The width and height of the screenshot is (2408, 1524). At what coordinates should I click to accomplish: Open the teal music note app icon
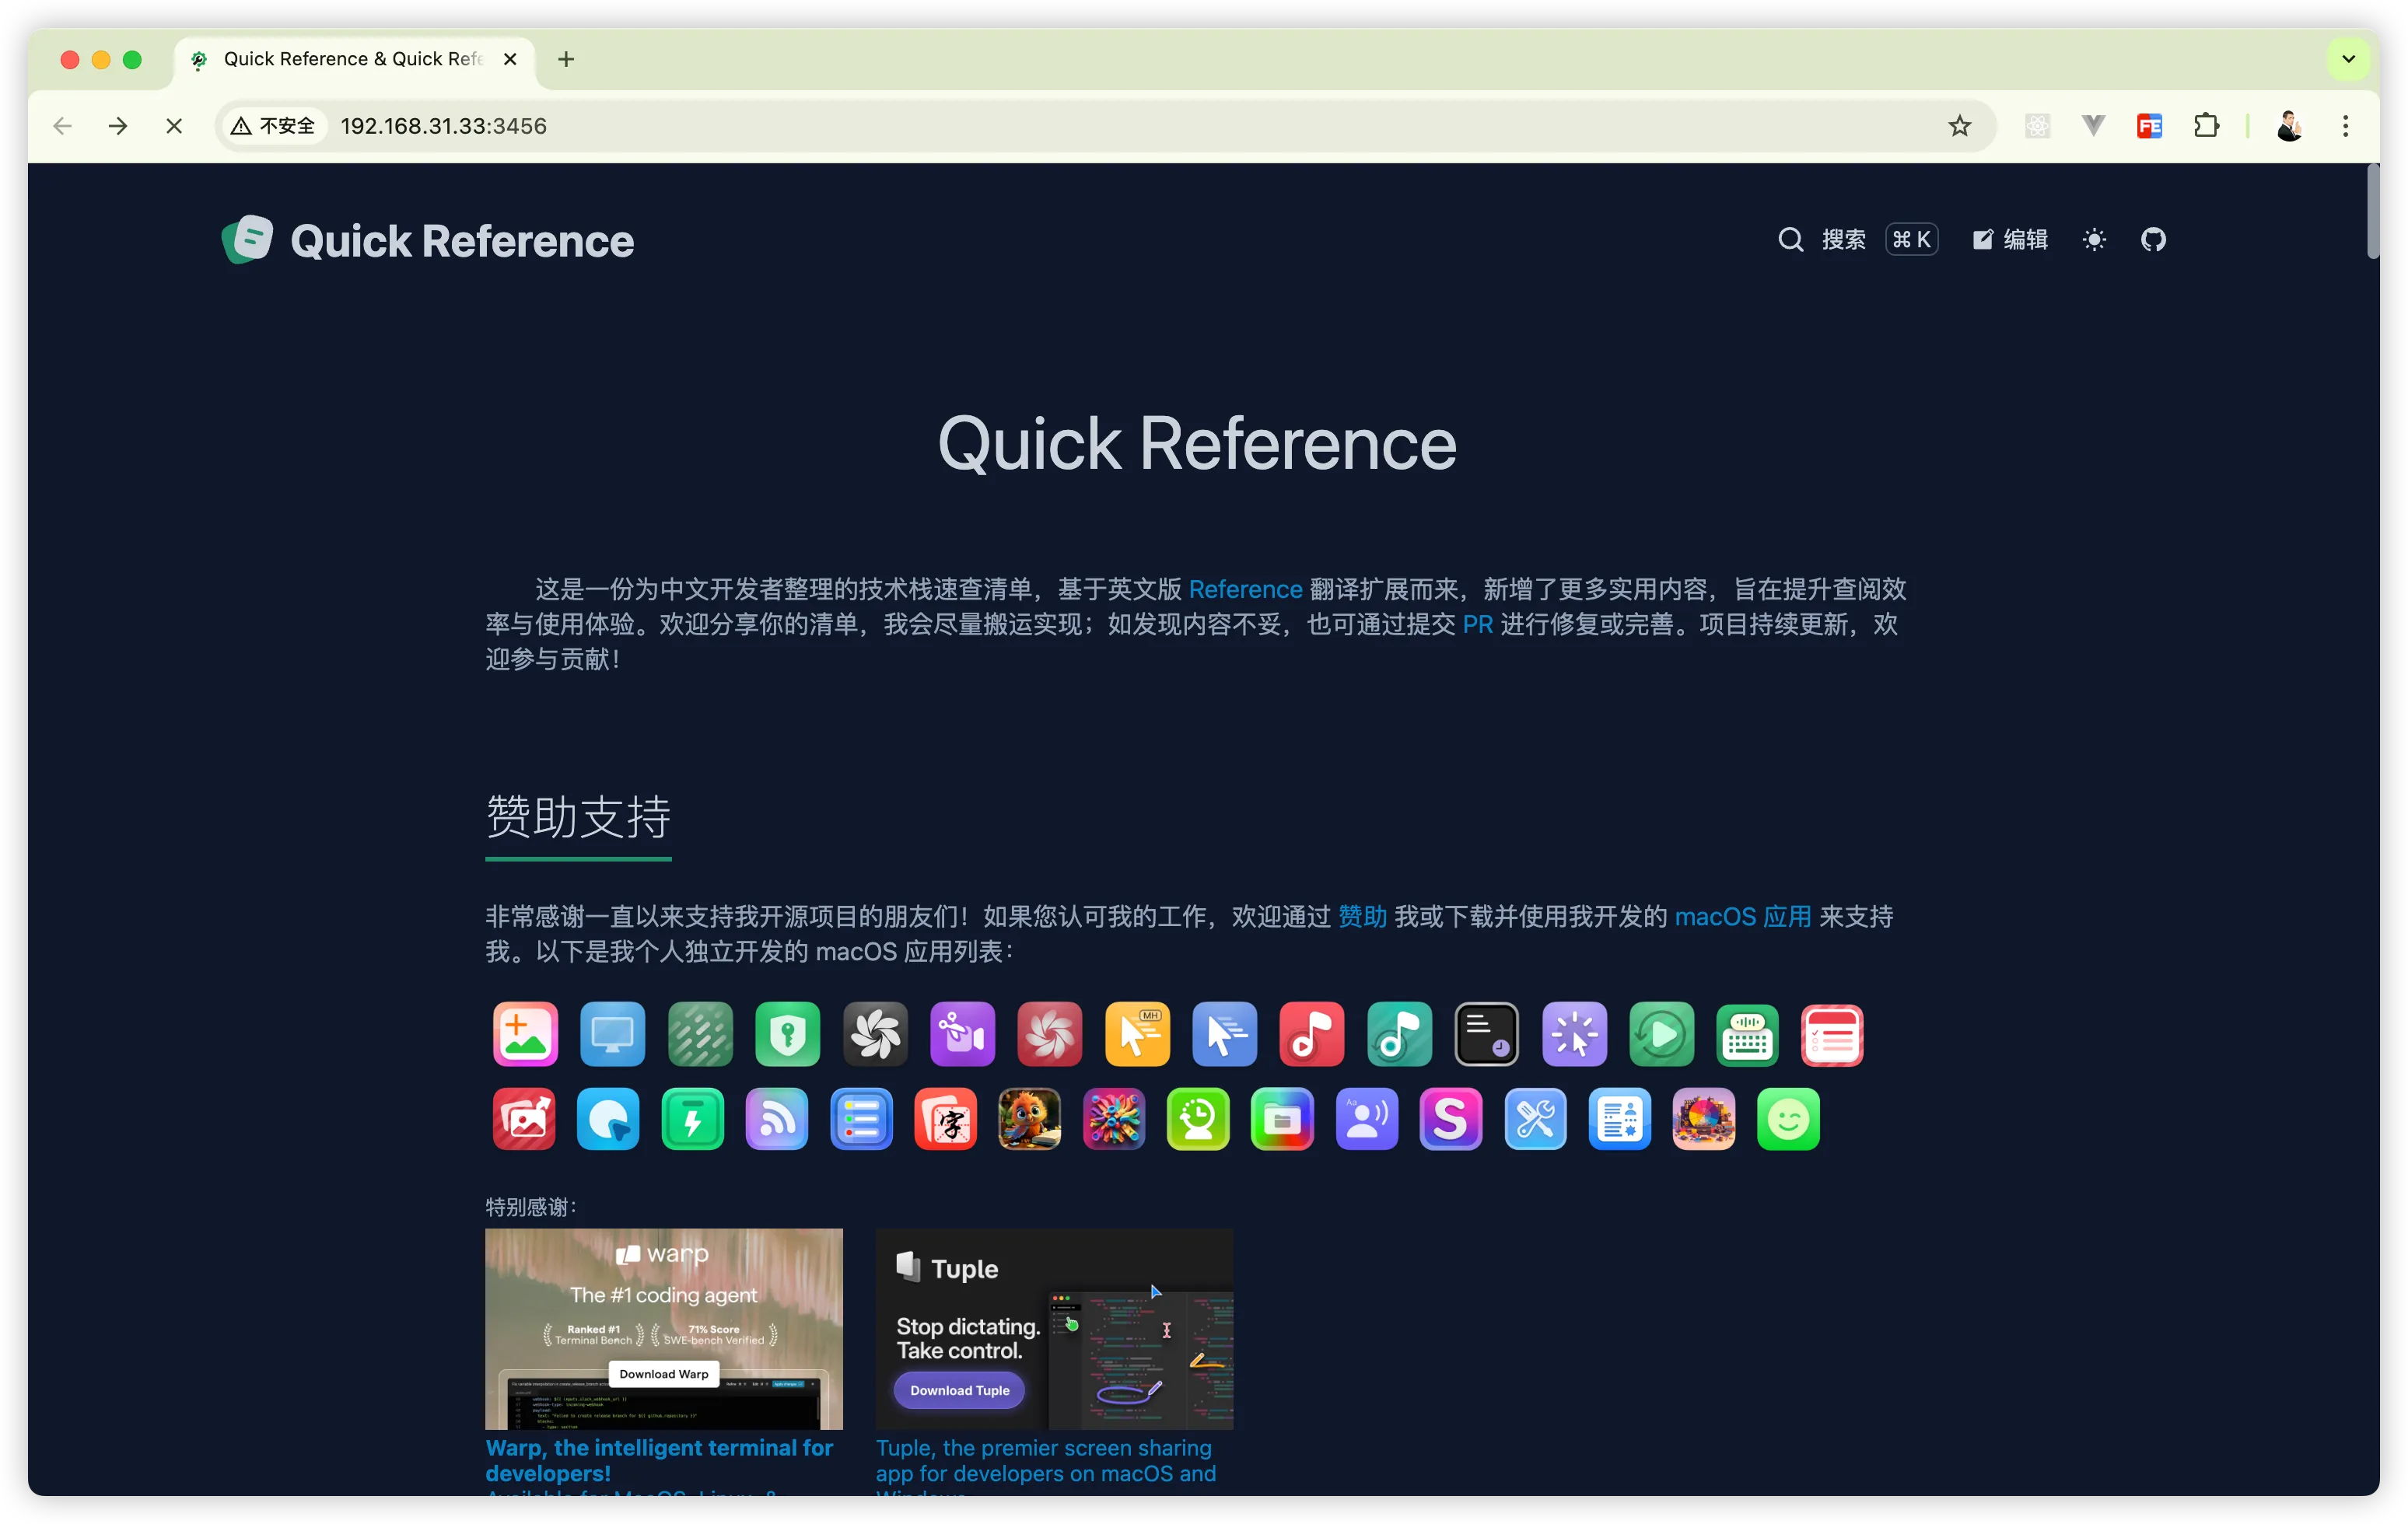1400,1034
